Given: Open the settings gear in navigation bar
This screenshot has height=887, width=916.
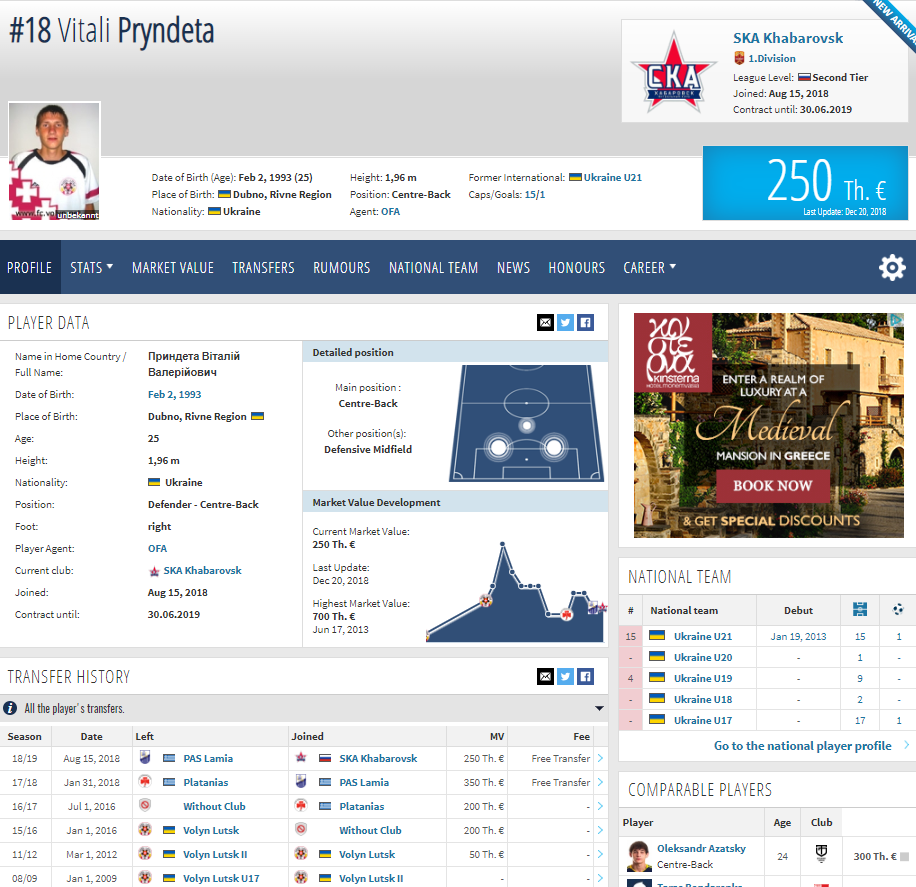Looking at the screenshot, I should (x=891, y=268).
